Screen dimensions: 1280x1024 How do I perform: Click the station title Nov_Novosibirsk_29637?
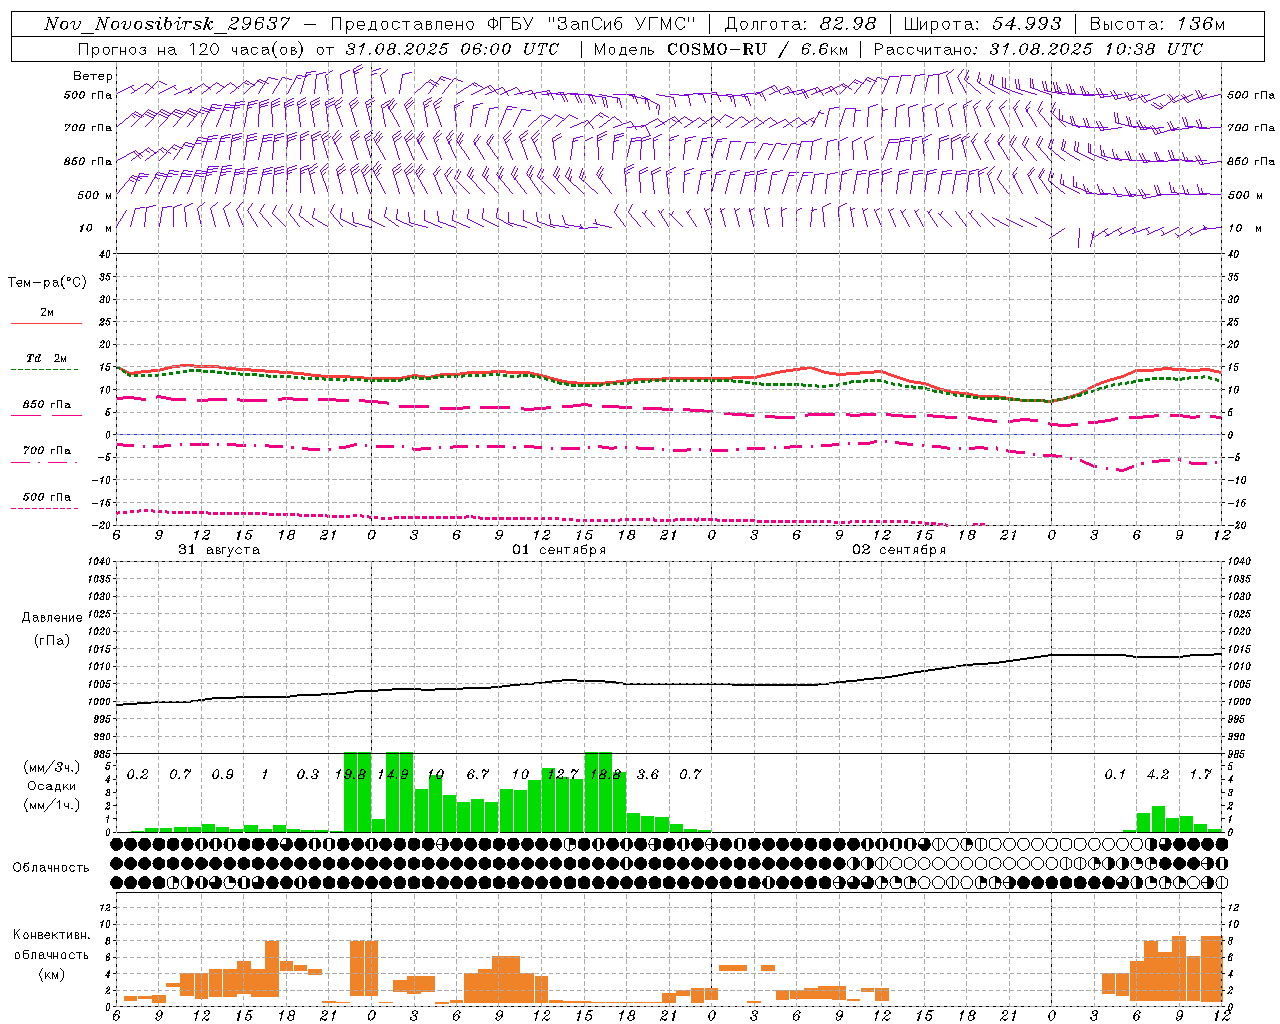click(167, 24)
